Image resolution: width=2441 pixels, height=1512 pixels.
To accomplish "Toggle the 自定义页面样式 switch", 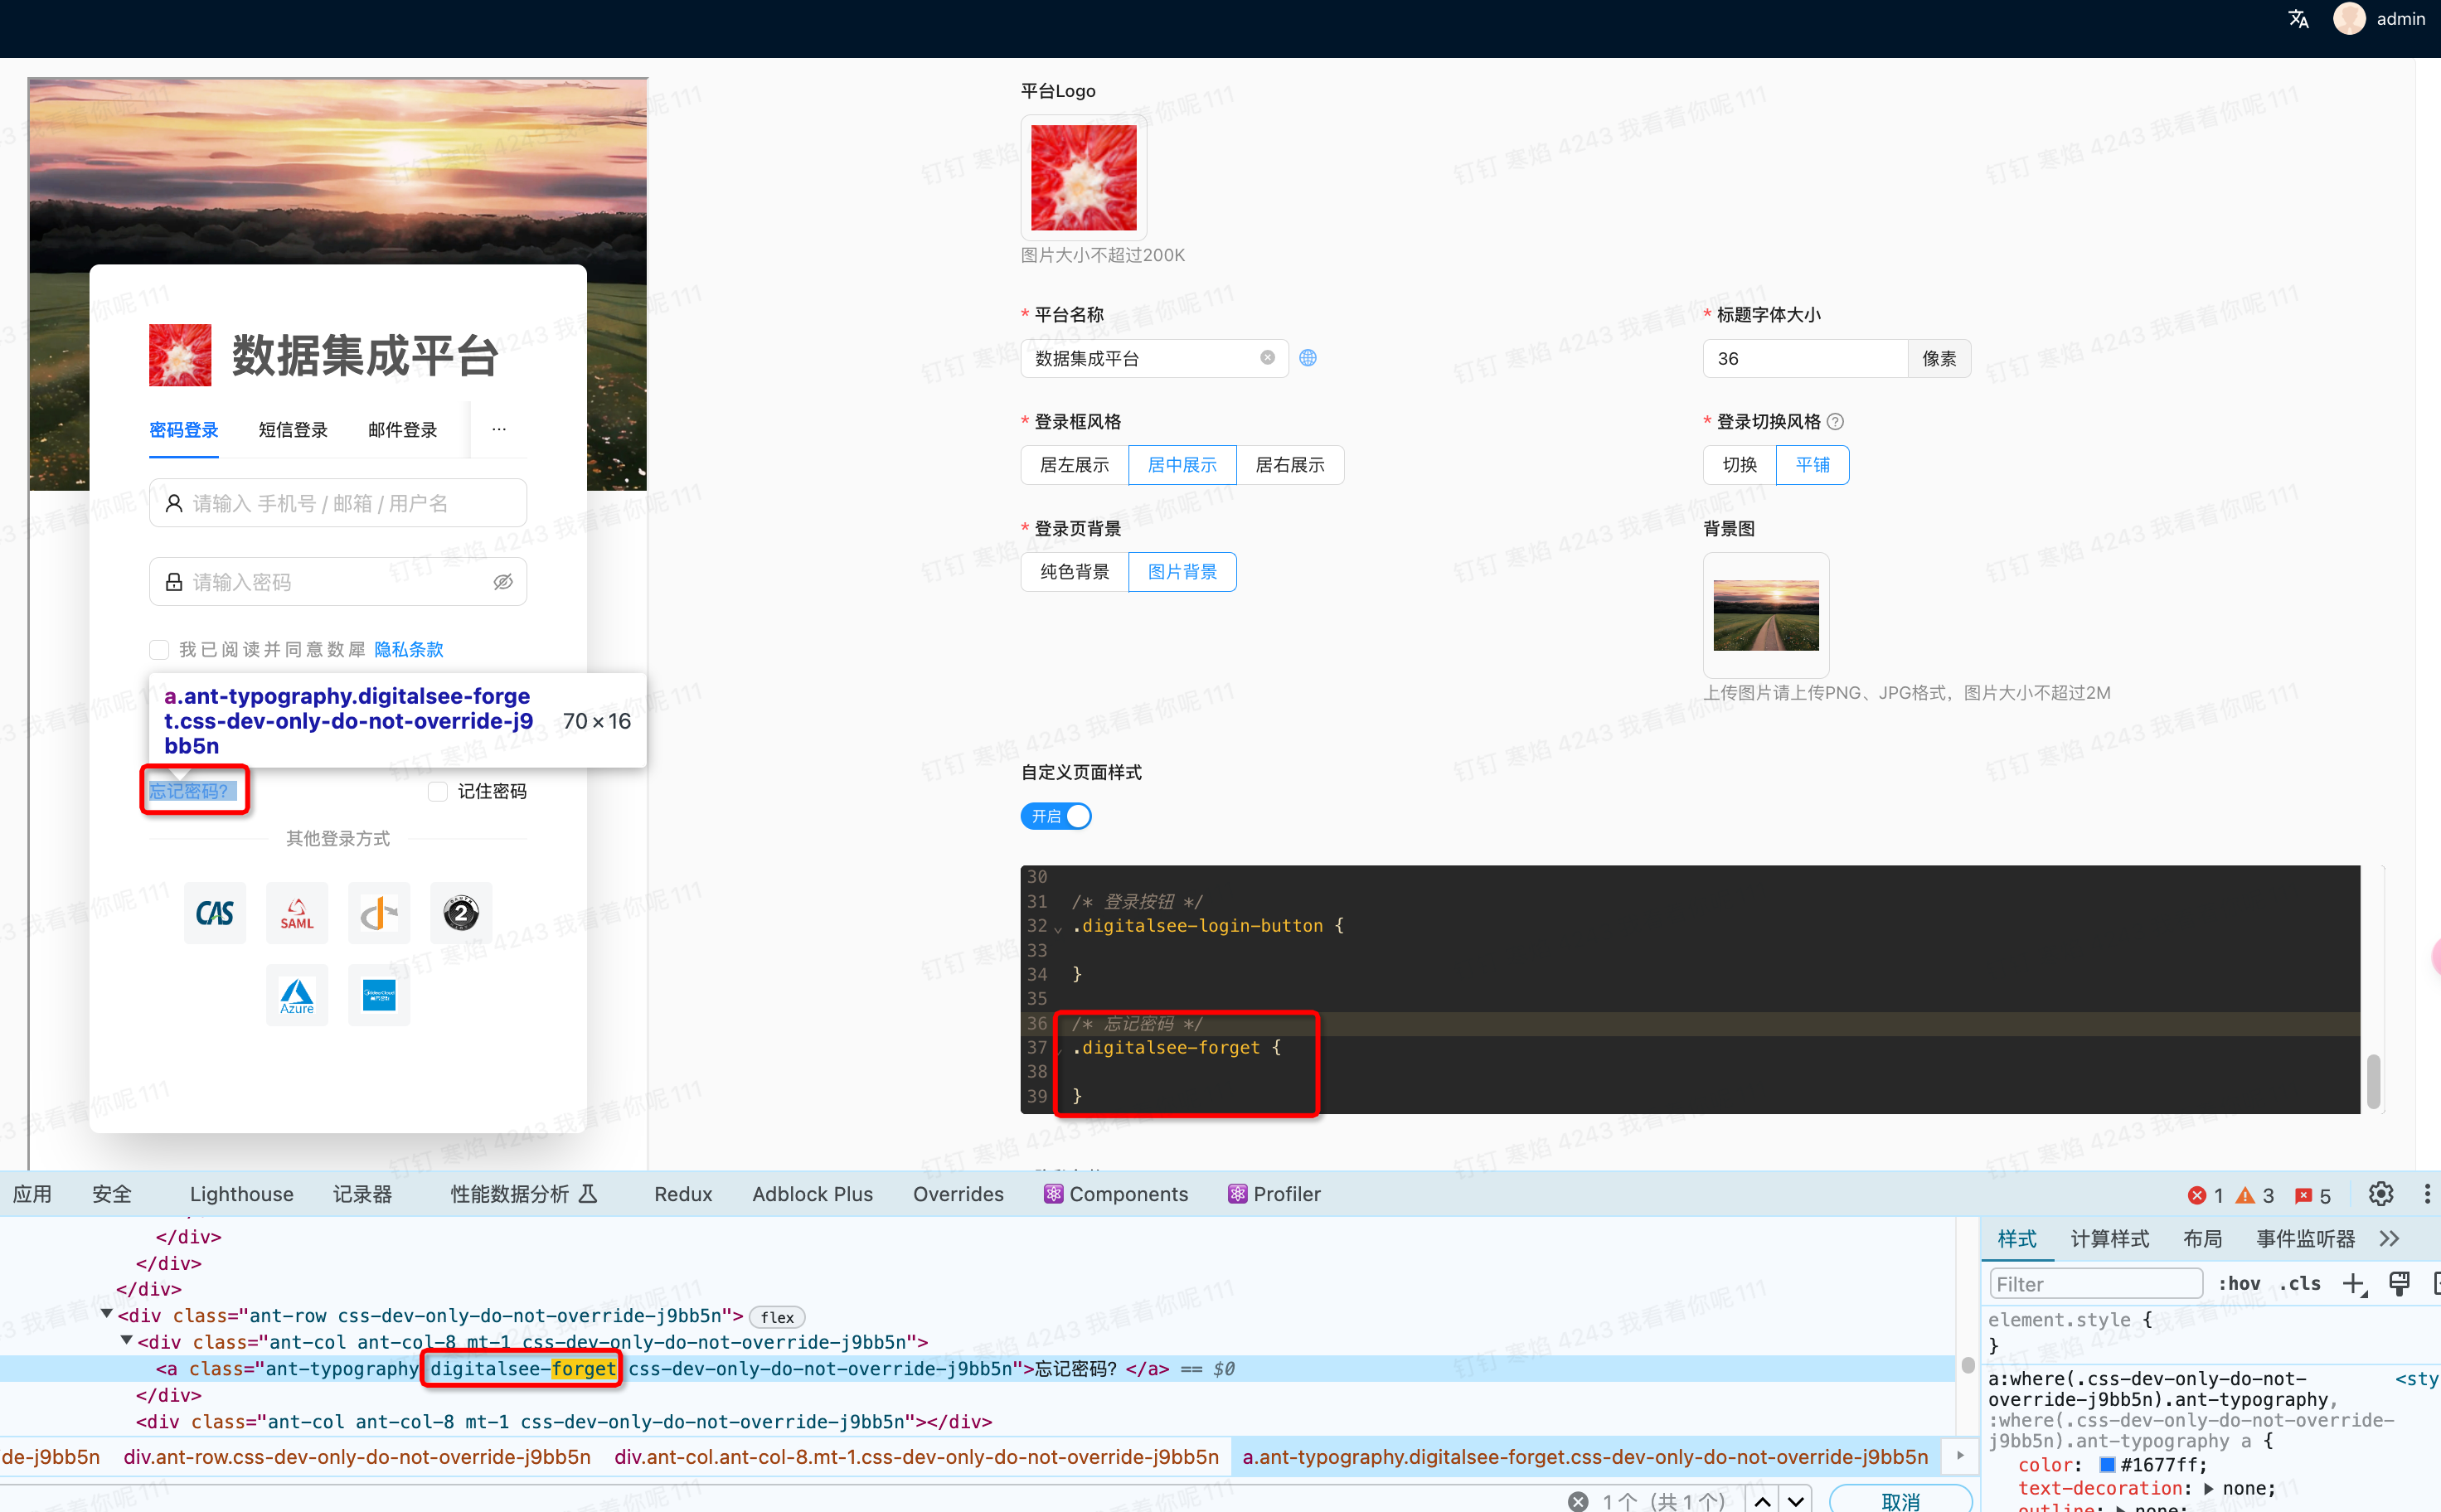I will click(x=1056, y=816).
